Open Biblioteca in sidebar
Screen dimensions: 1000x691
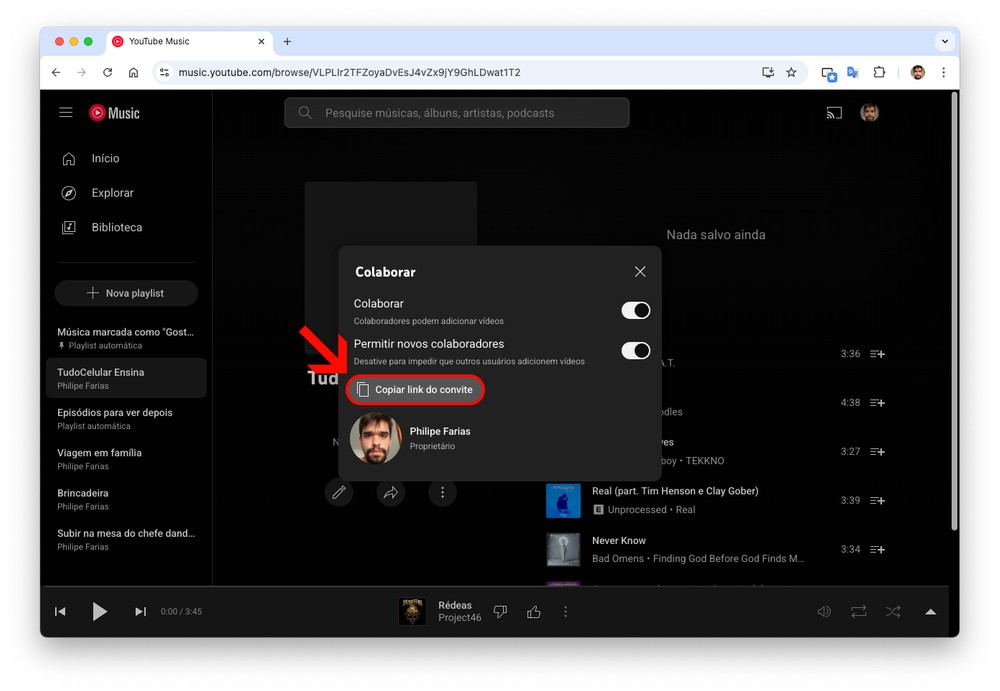115,228
